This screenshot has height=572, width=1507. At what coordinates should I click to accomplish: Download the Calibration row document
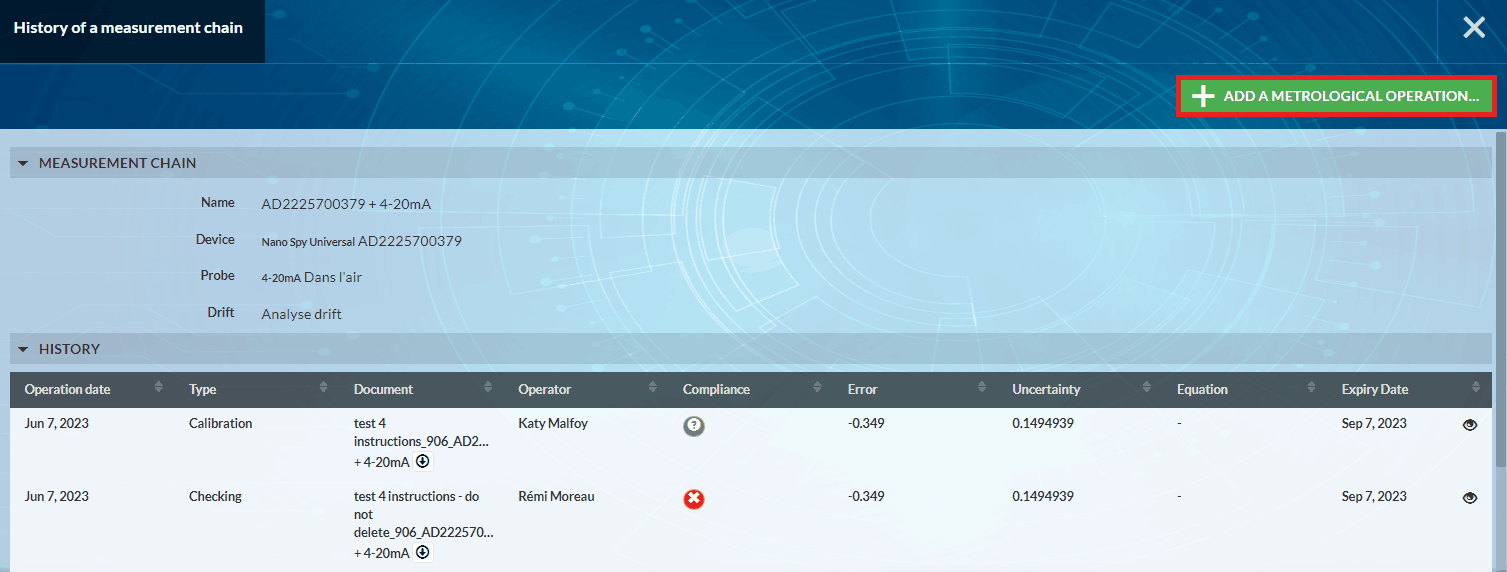tap(423, 461)
